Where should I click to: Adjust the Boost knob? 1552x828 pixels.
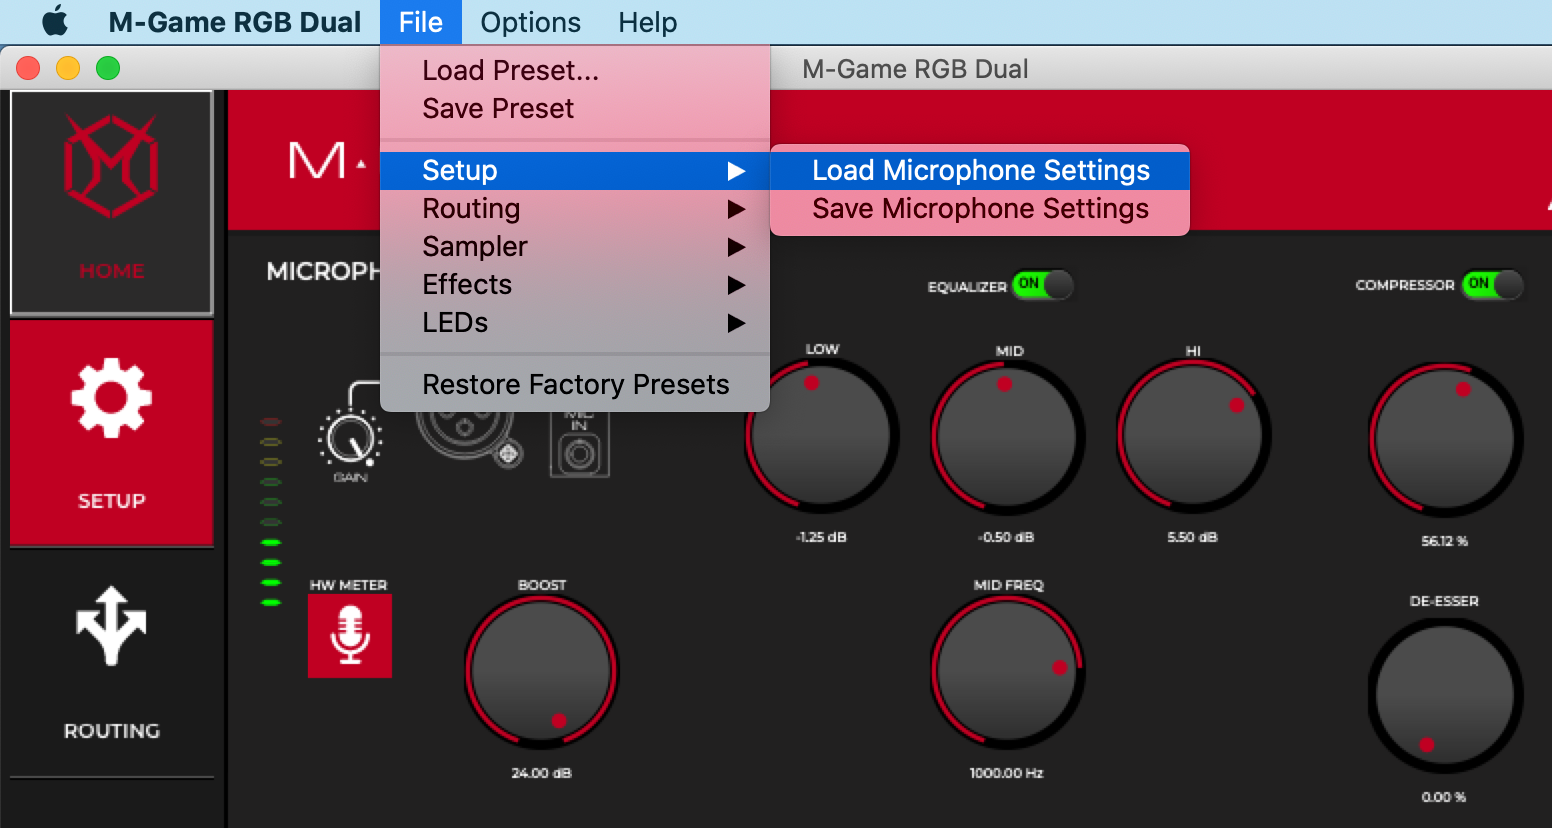pyautogui.click(x=542, y=672)
